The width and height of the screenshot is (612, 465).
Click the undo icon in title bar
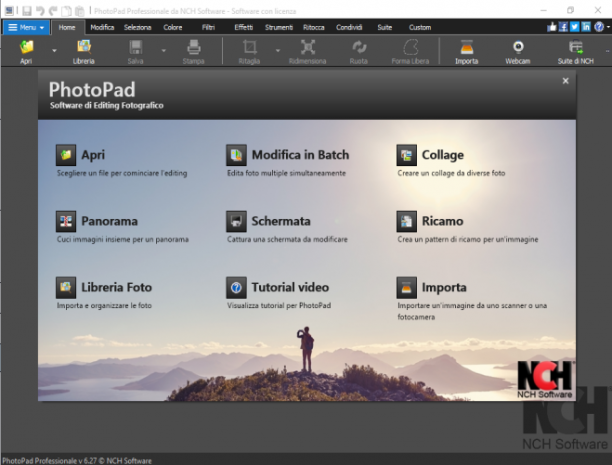coord(40,11)
